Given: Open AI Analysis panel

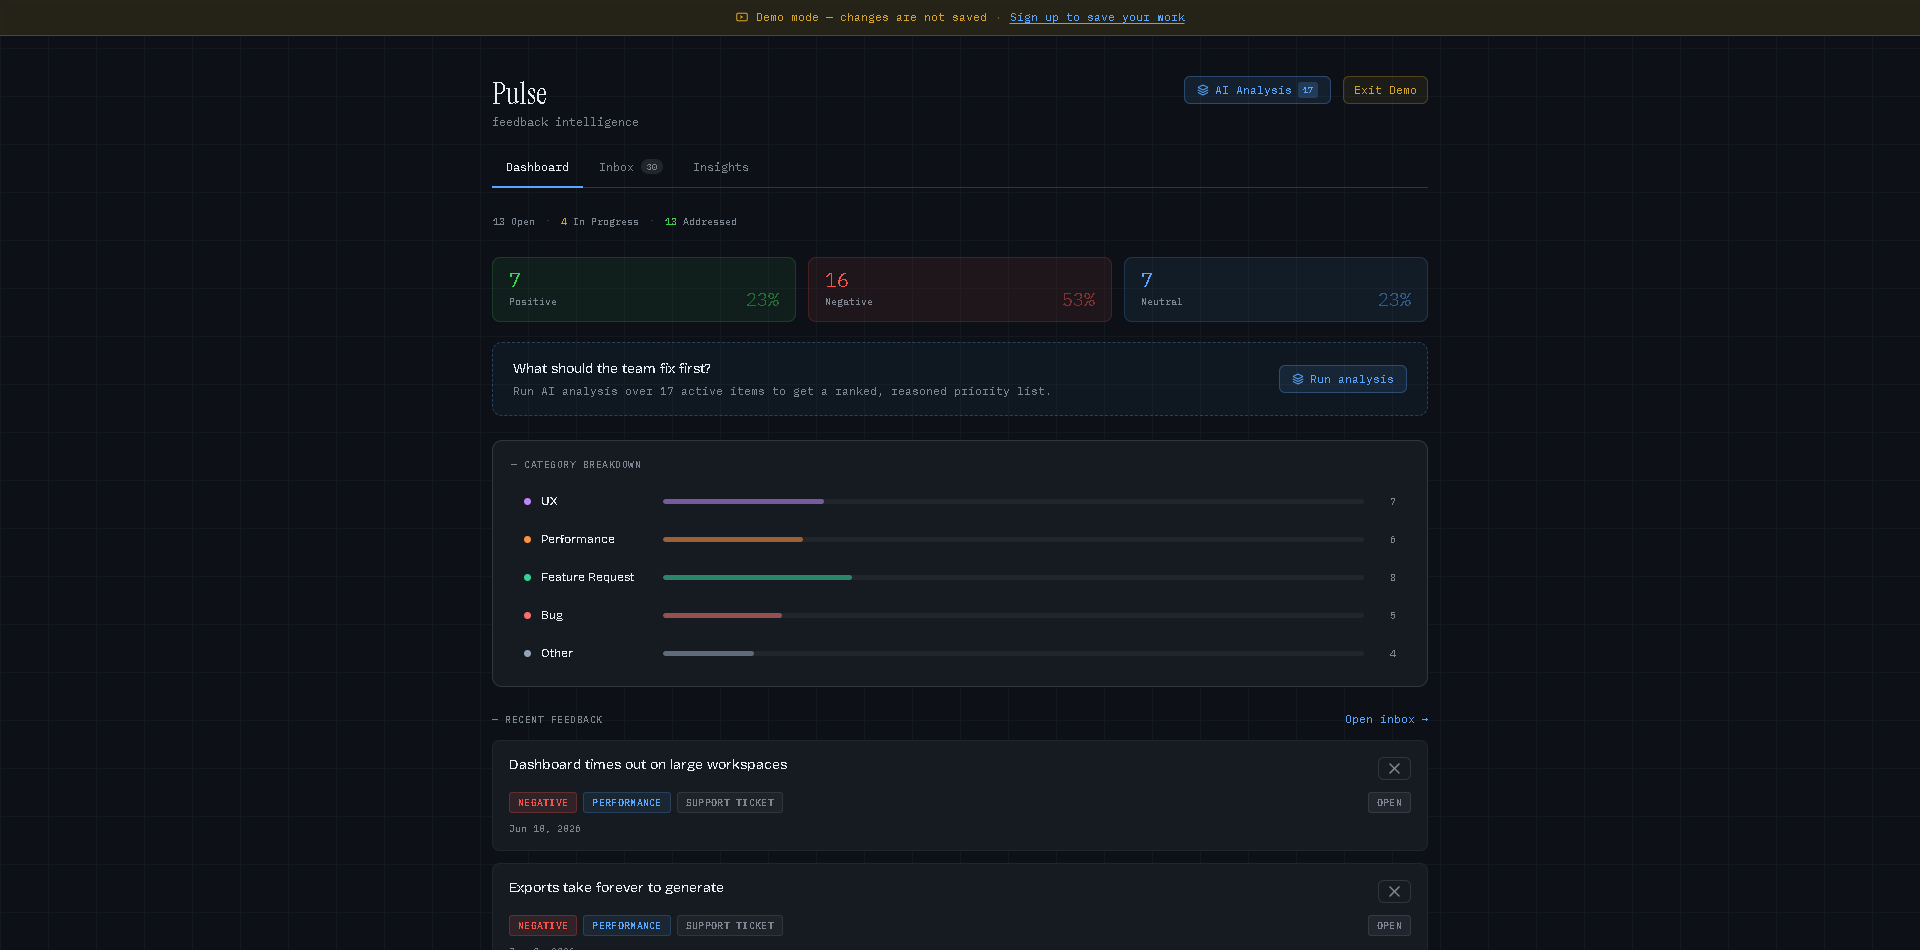Looking at the screenshot, I should (x=1257, y=90).
